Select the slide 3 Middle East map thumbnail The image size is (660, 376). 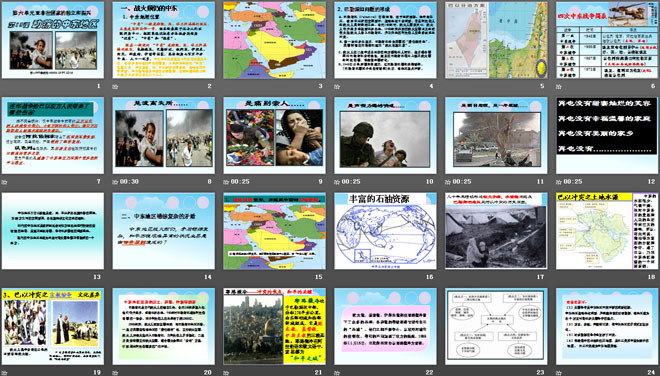[x=274, y=40]
